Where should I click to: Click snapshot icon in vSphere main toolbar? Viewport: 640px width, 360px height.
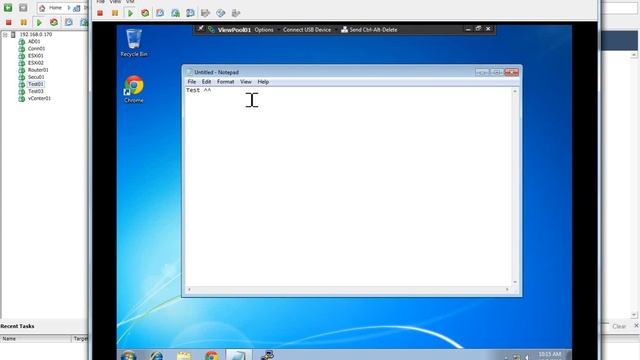69,22
